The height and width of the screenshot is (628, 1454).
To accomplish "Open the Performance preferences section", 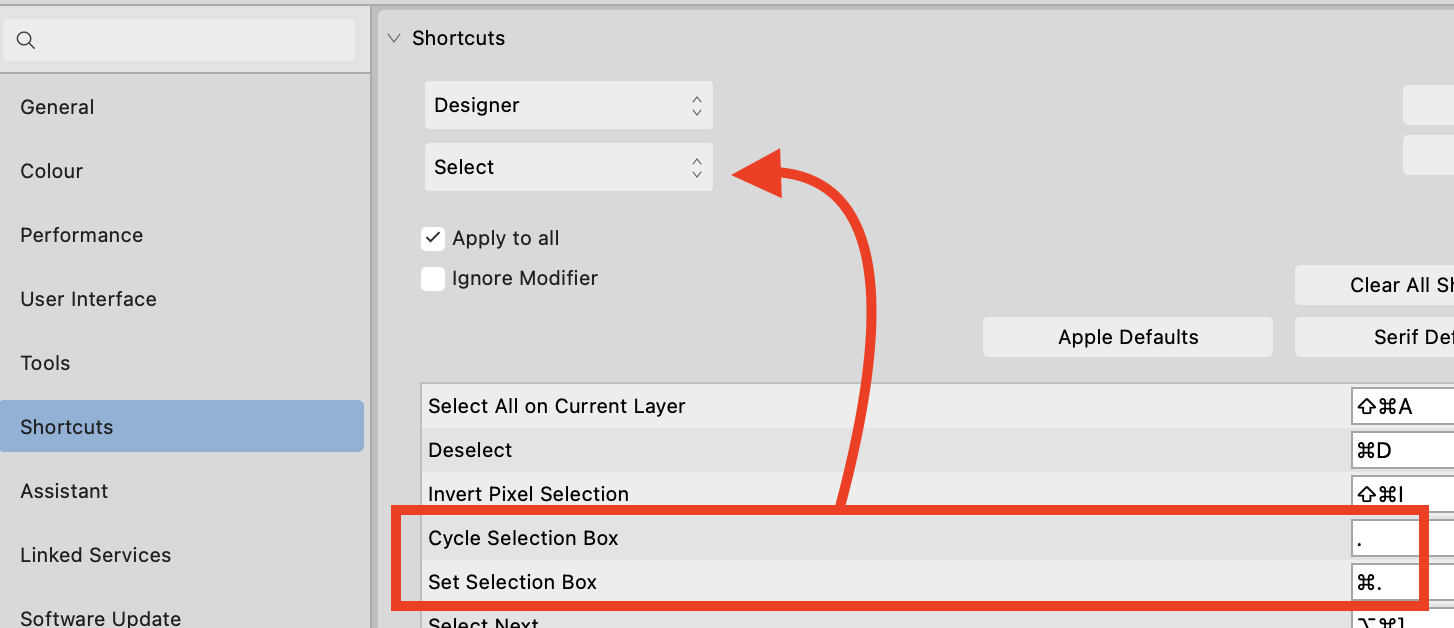I will [81, 234].
